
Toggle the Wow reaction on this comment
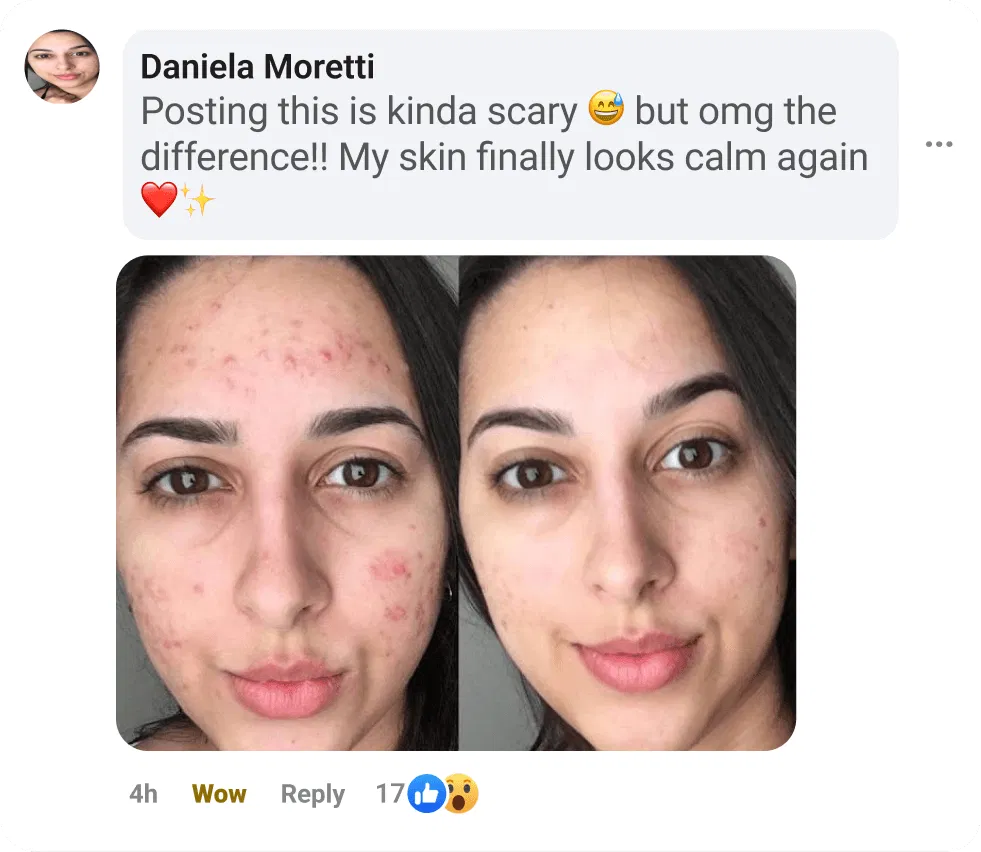pos(219,794)
